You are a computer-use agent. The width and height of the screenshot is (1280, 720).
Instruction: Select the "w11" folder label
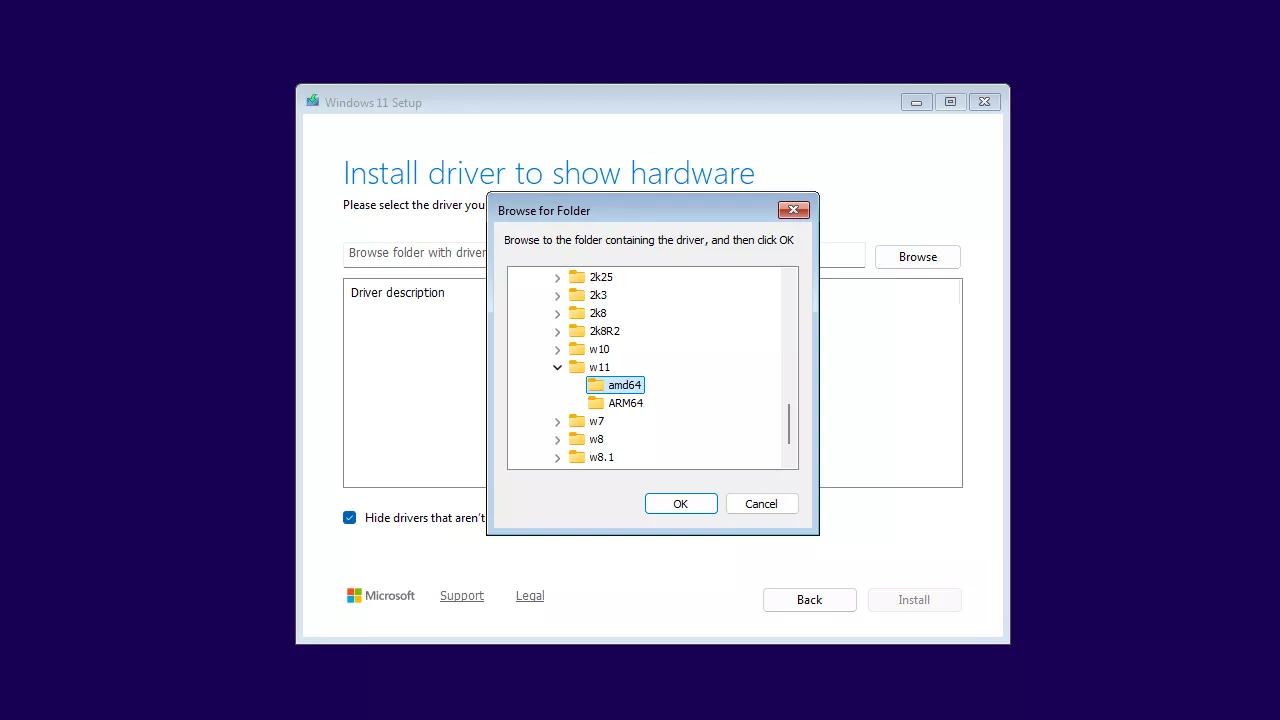coord(599,367)
